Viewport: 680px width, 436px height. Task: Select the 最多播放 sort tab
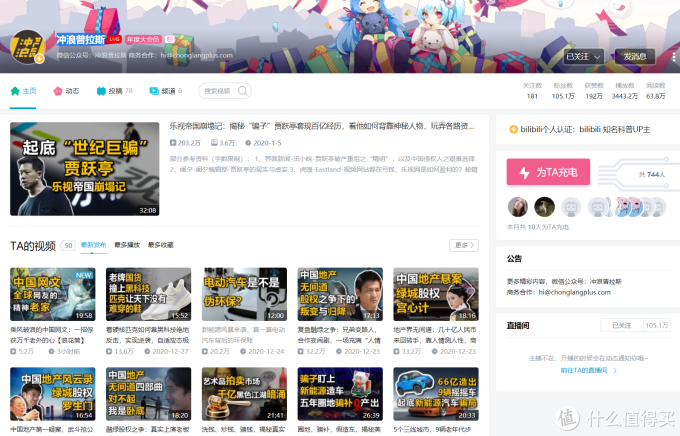pos(127,245)
